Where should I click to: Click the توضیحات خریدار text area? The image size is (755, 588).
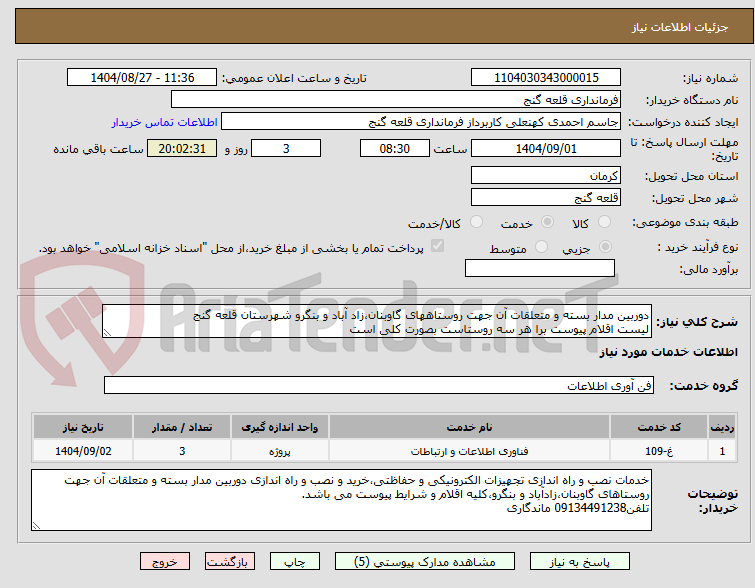pyautogui.click(x=341, y=500)
